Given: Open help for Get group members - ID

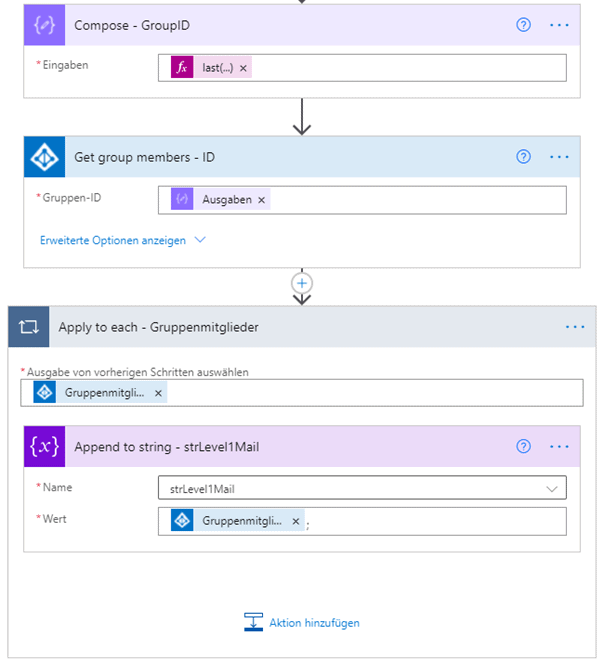Looking at the screenshot, I should pyautogui.click(x=523, y=157).
